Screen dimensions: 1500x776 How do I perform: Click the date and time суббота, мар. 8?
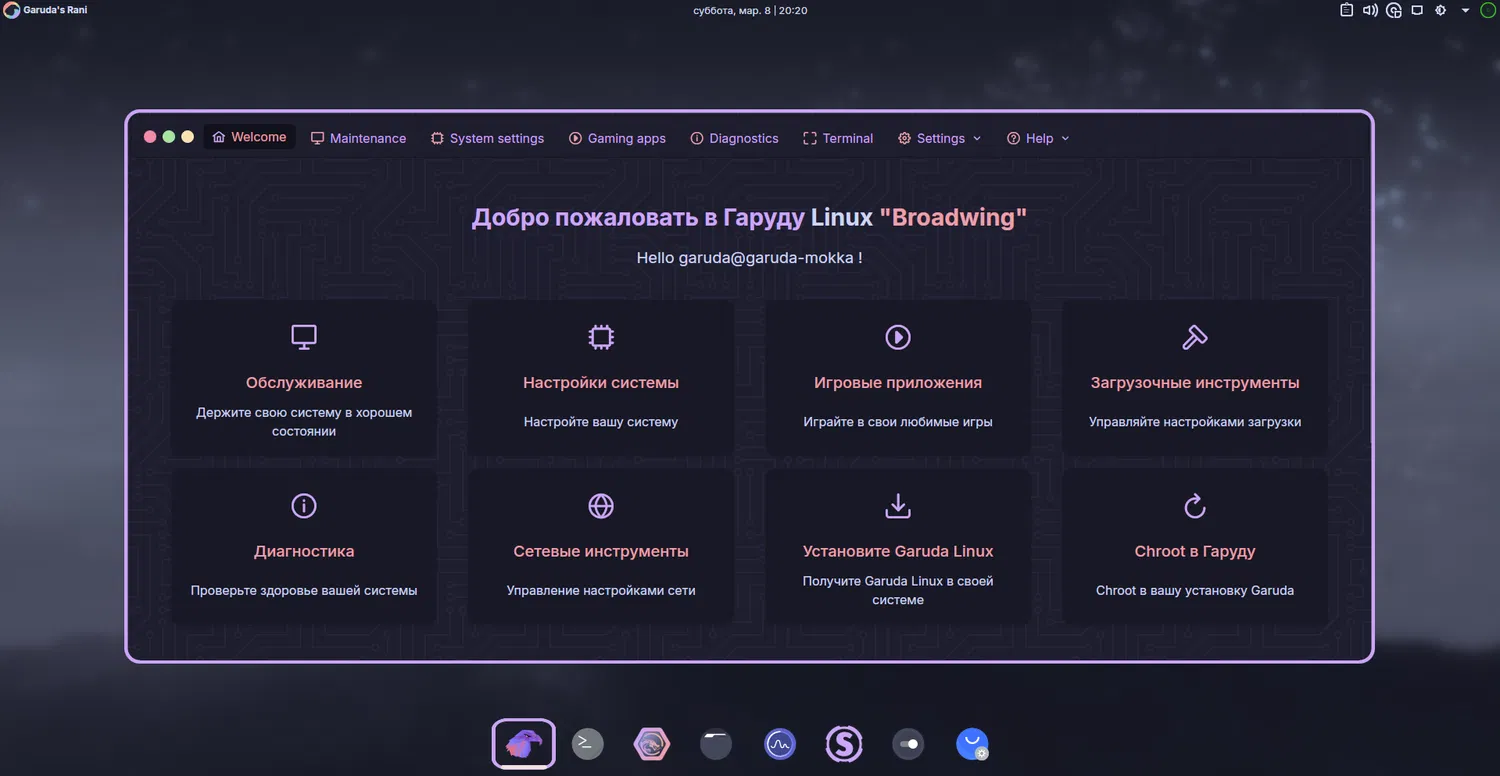pyautogui.click(x=750, y=10)
